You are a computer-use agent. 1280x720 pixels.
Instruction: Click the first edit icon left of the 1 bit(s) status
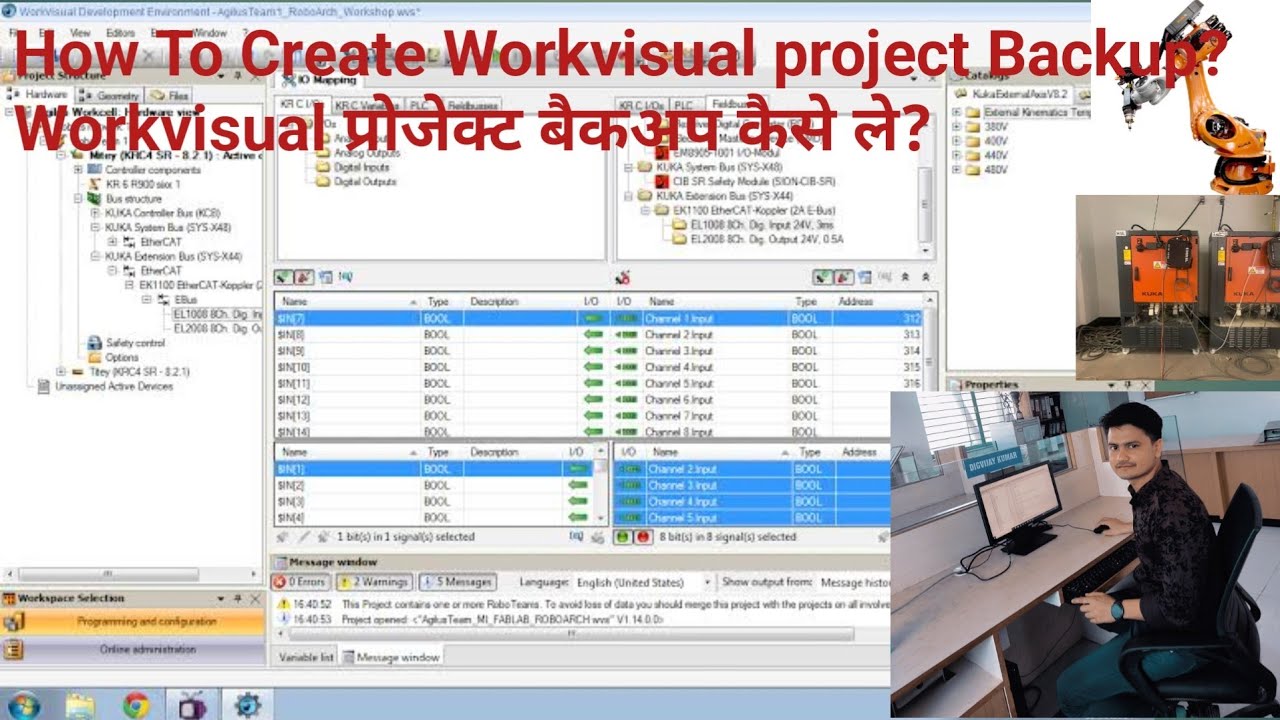pos(283,537)
